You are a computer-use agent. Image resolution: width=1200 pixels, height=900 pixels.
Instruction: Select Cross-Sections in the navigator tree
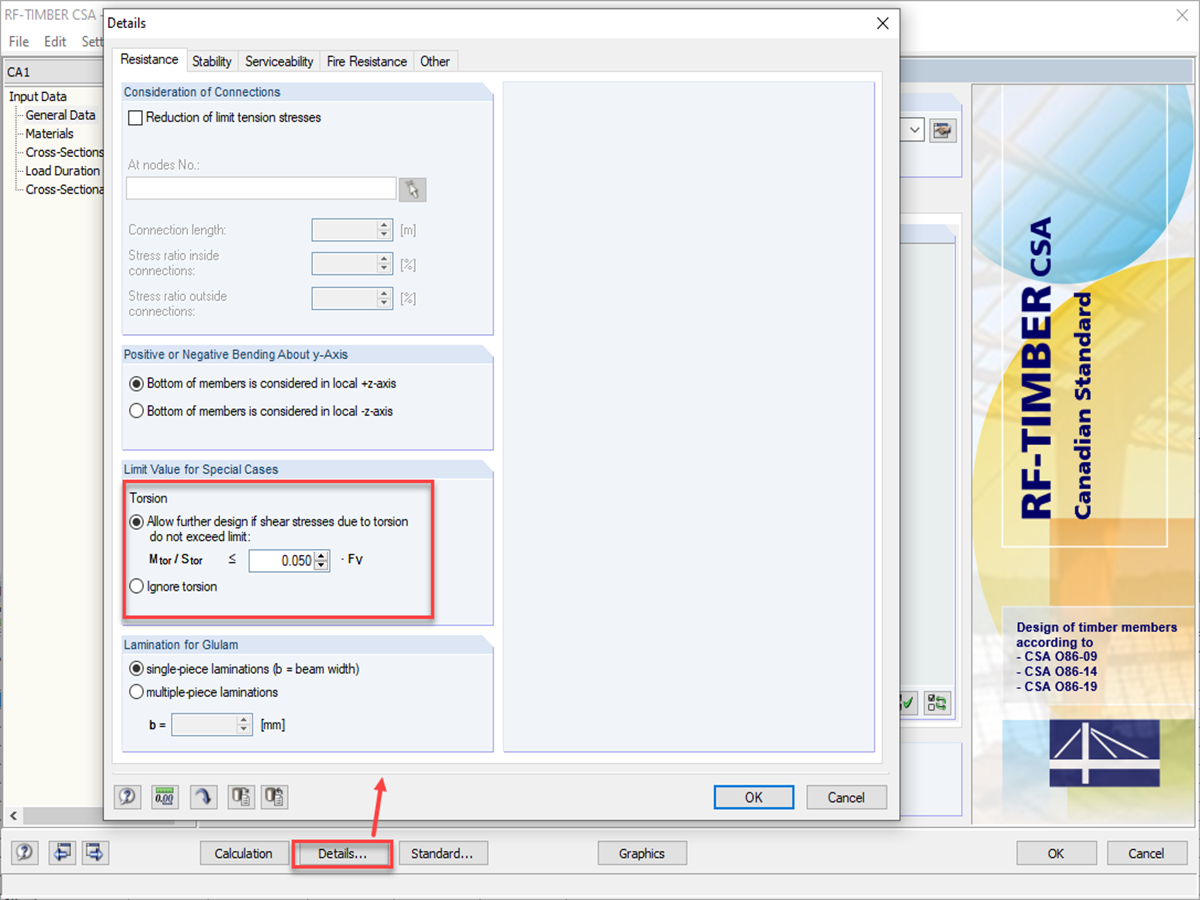(x=64, y=152)
